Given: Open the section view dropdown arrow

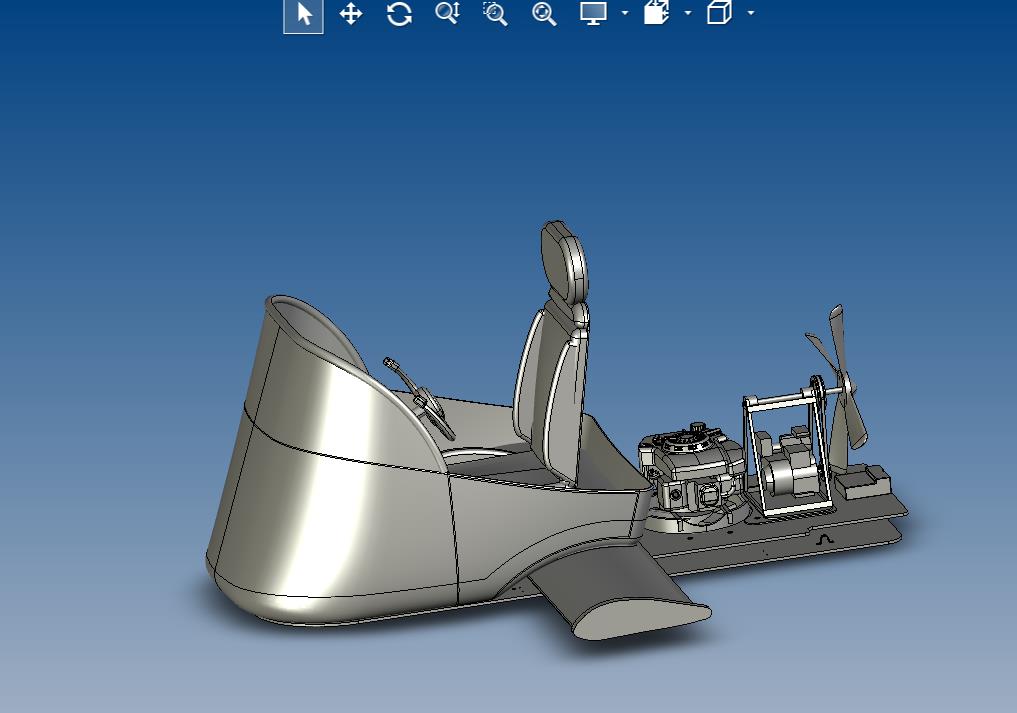Looking at the screenshot, I should [688, 13].
